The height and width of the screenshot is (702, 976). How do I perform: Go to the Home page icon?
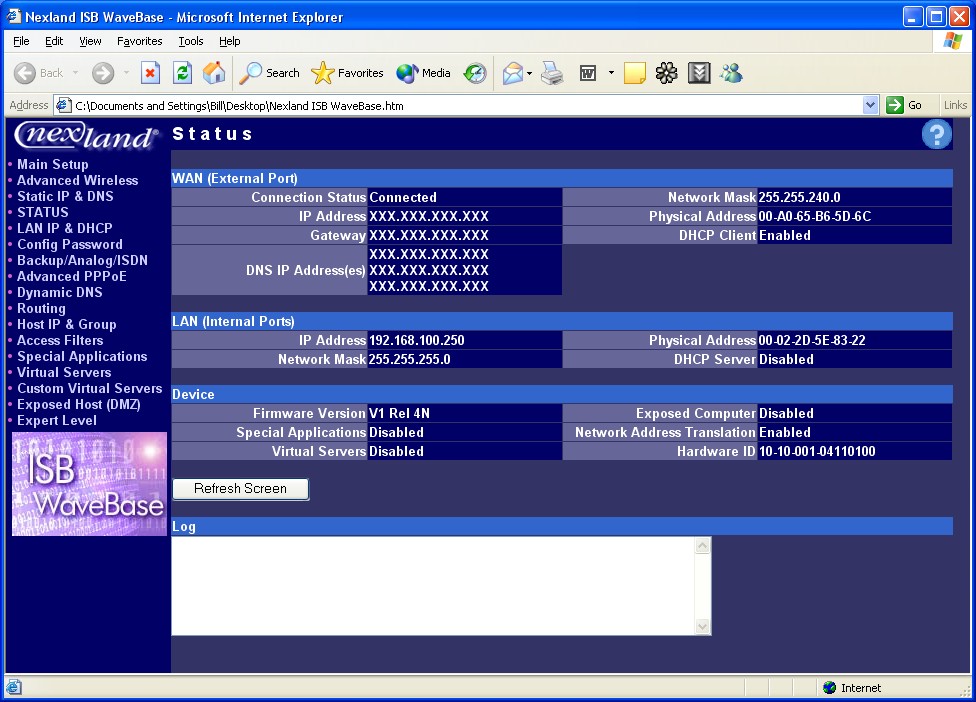pyautogui.click(x=214, y=73)
